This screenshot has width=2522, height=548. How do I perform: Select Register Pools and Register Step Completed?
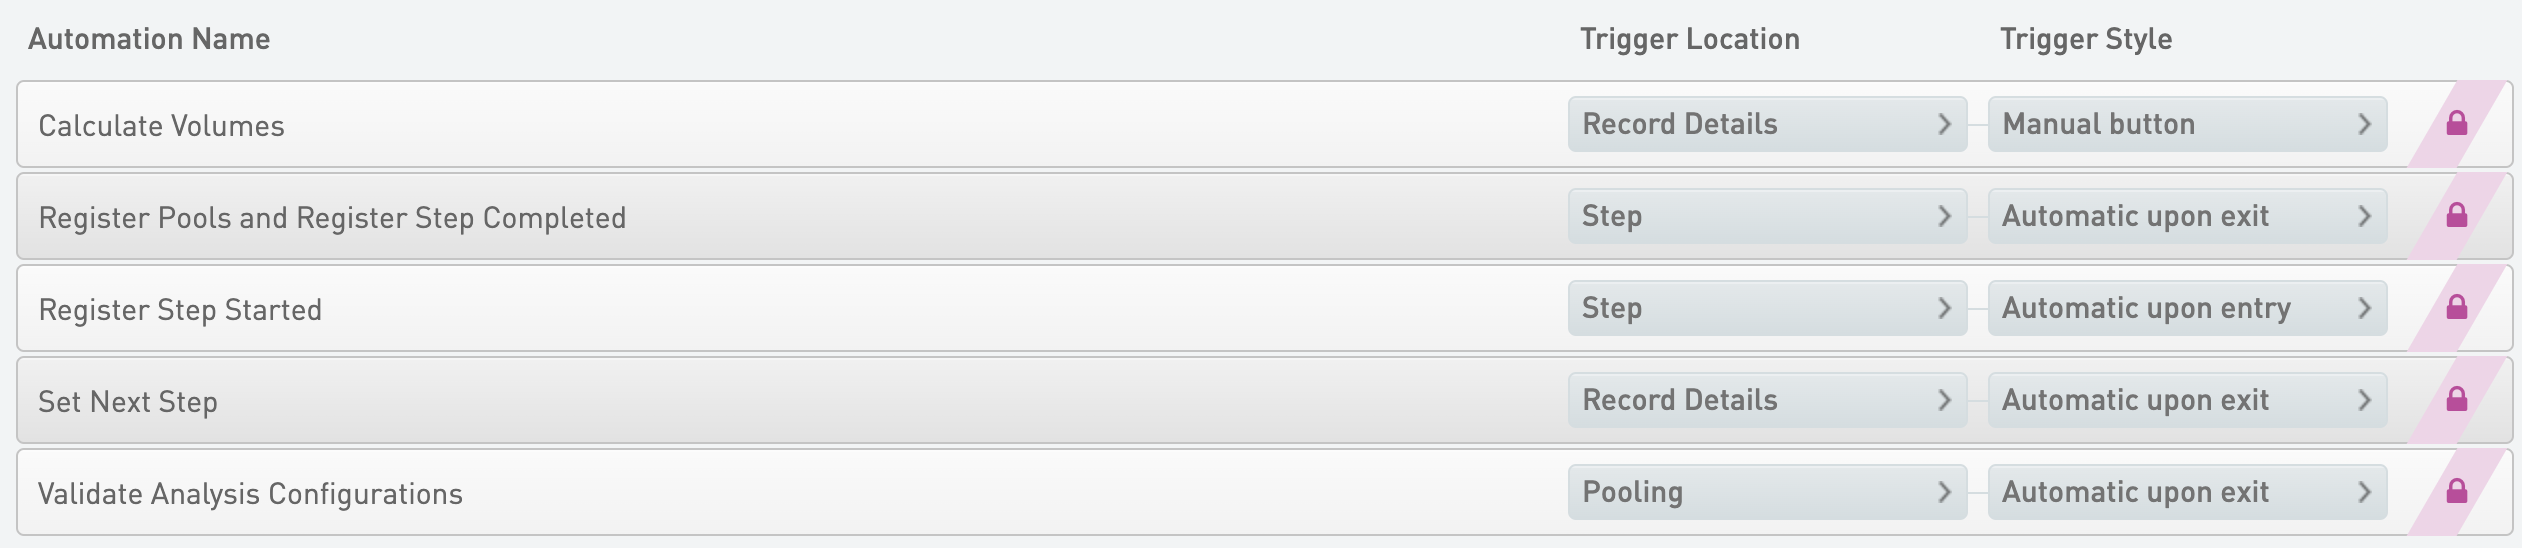[1264, 216]
